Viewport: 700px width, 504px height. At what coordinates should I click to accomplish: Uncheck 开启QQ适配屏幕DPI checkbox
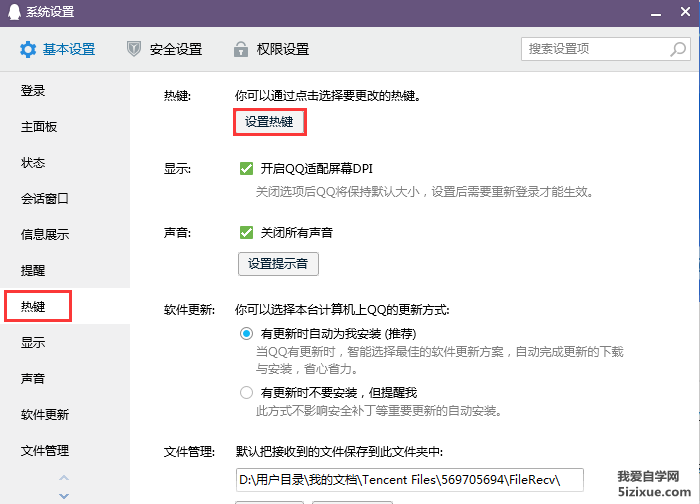(246, 169)
